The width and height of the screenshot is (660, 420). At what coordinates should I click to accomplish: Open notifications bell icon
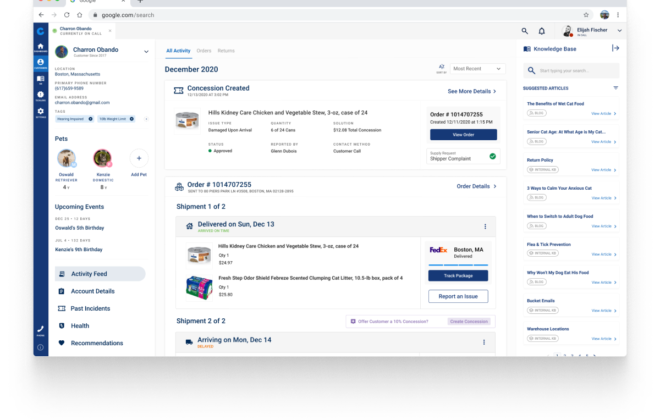[x=542, y=31]
